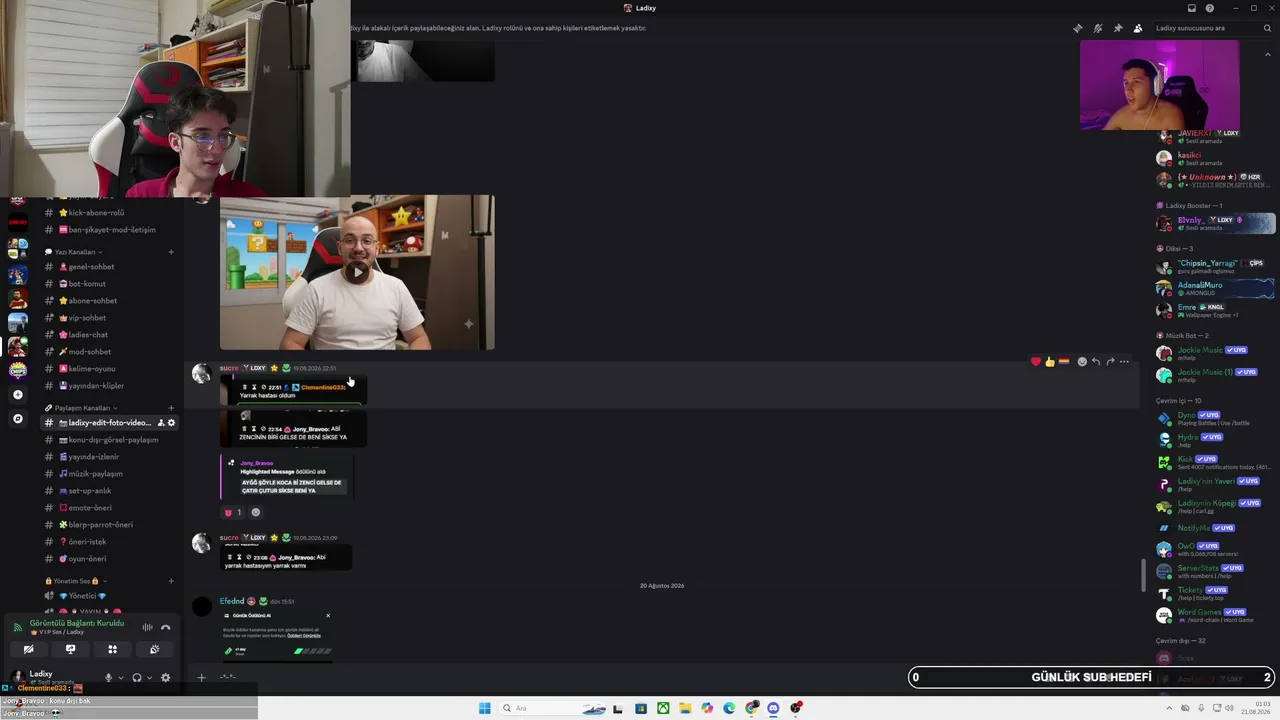Open the genel-sohbet channel
This screenshot has width=1280, height=720.
point(108,267)
